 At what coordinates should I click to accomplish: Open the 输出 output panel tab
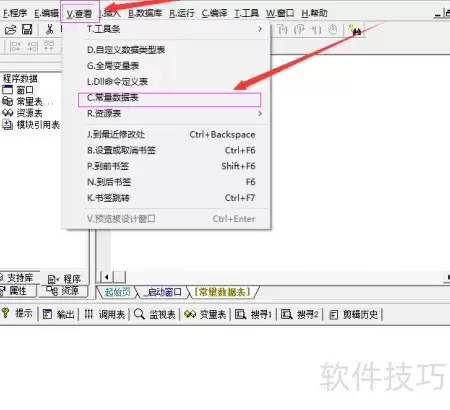coord(59,314)
